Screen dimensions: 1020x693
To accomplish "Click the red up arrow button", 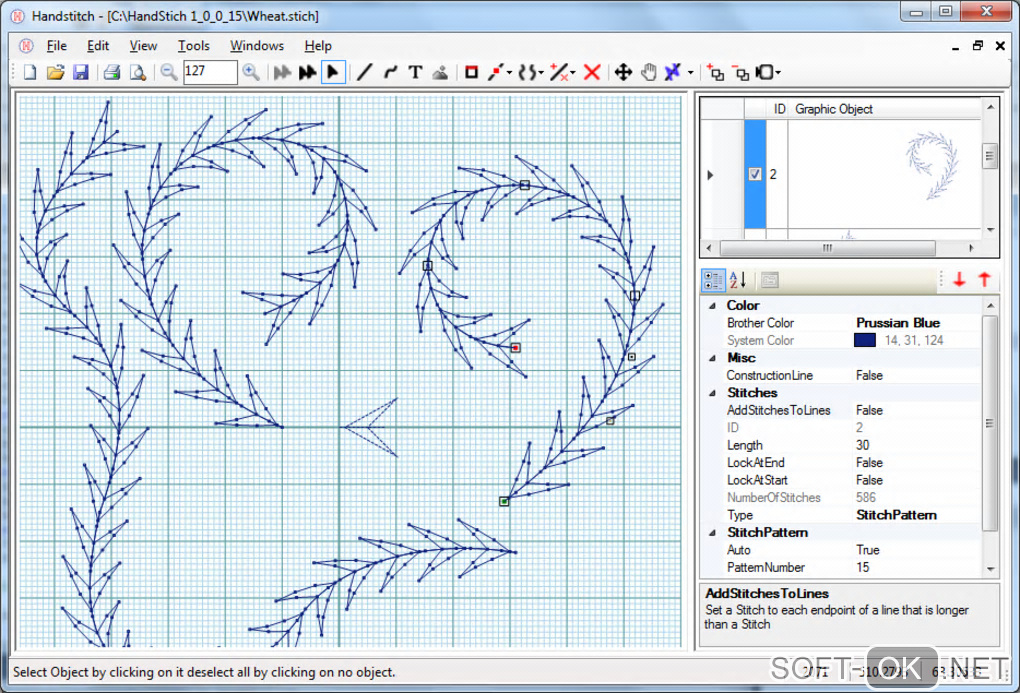I will [x=984, y=280].
